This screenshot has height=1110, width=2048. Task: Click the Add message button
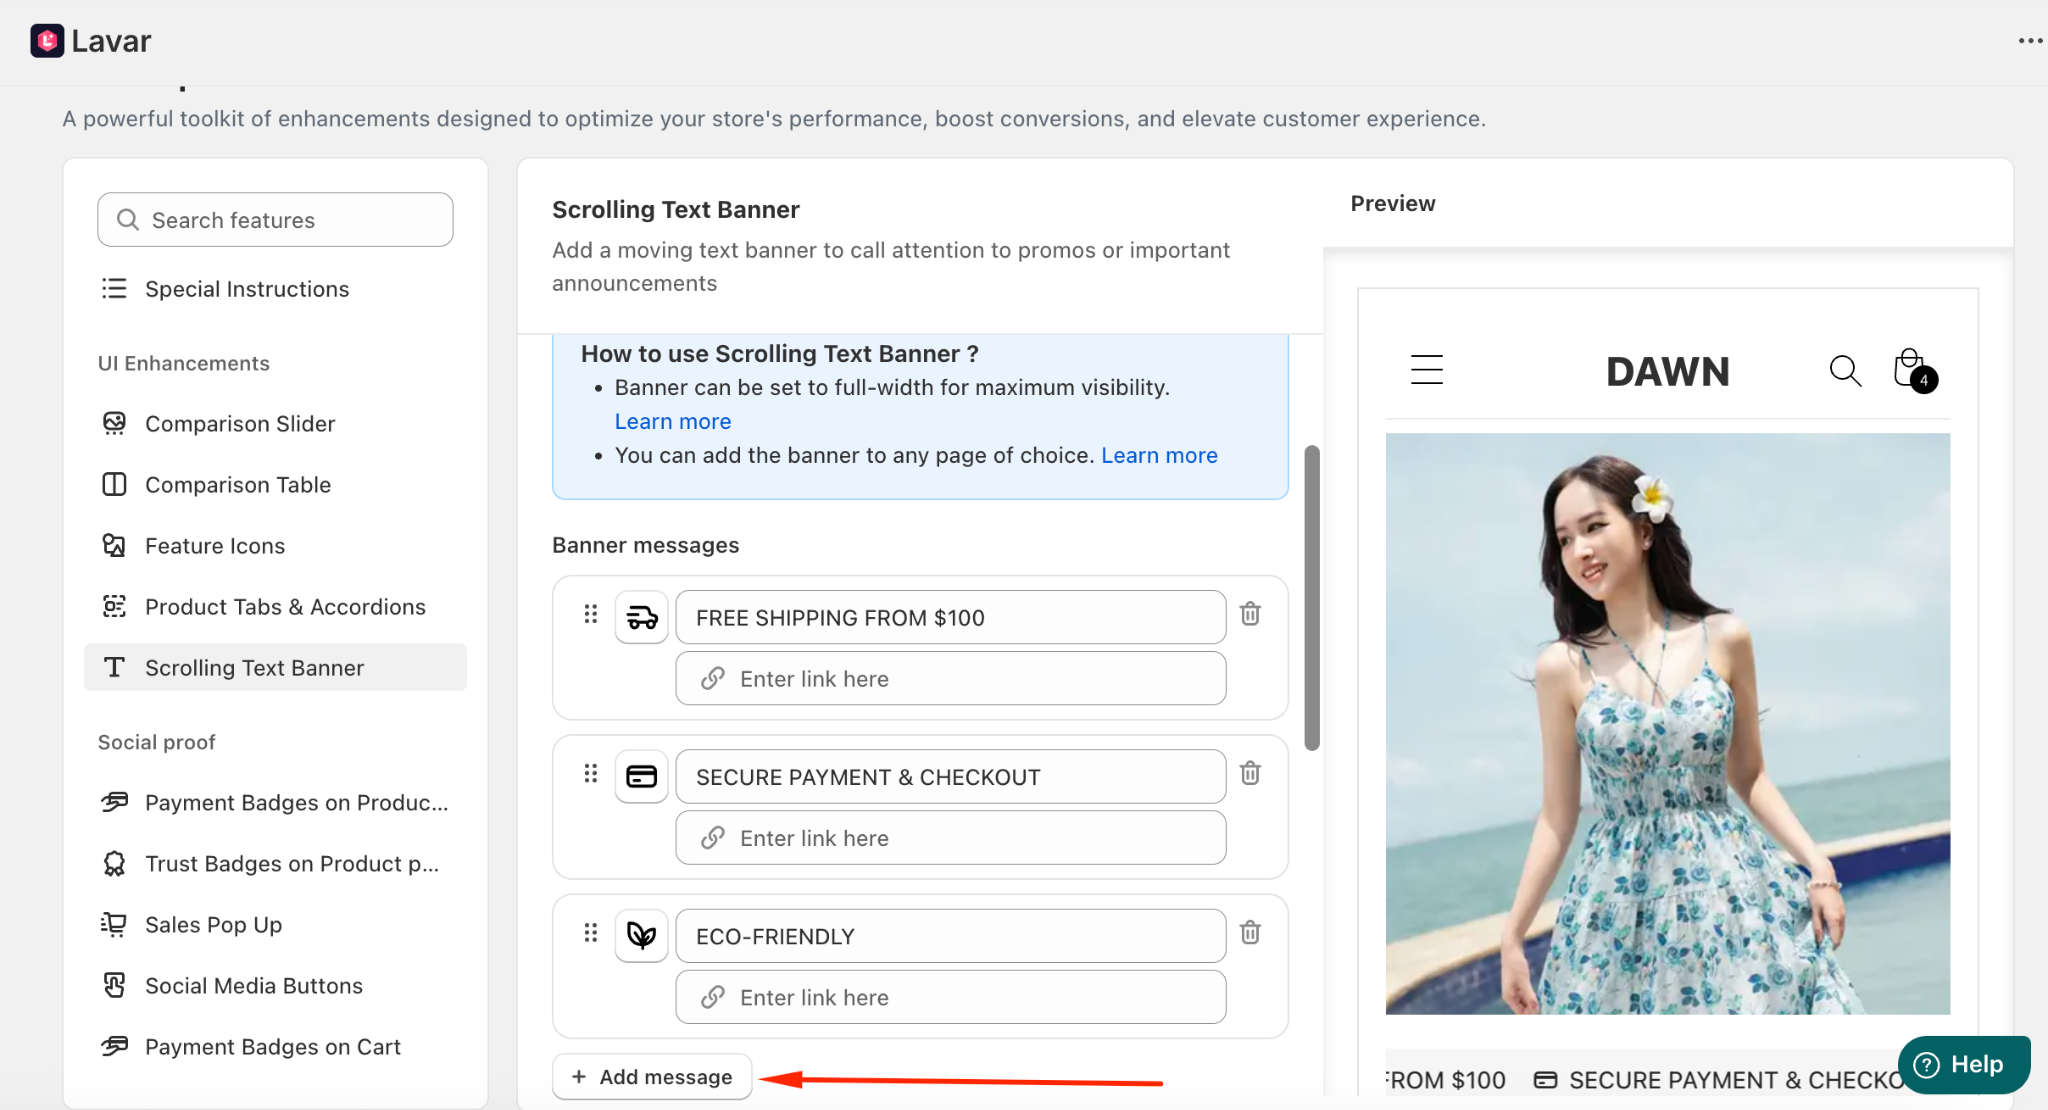652,1077
